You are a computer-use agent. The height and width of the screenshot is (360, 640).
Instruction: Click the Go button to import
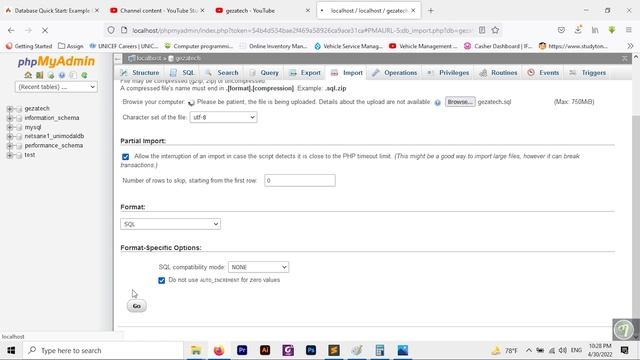point(137,306)
